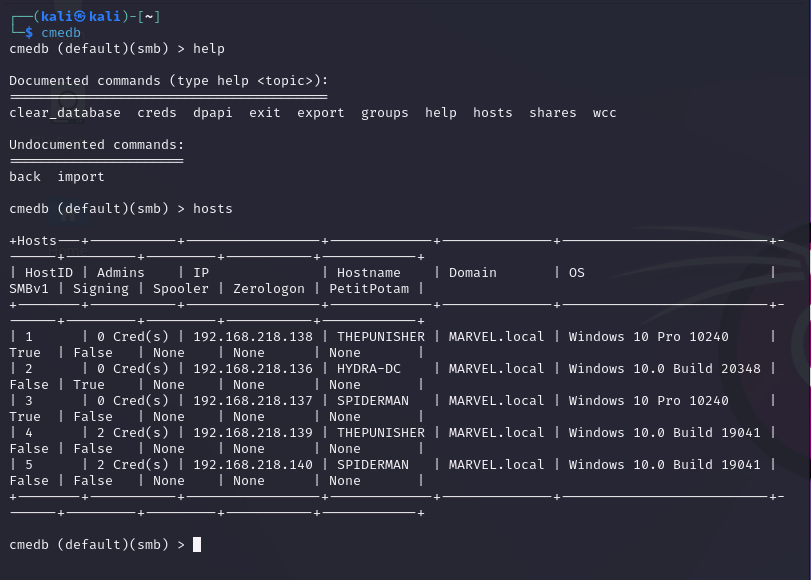Click SPIDERMAN hostname in host 5 row
This screenshot has height=580, width=811.
[373, 465]
